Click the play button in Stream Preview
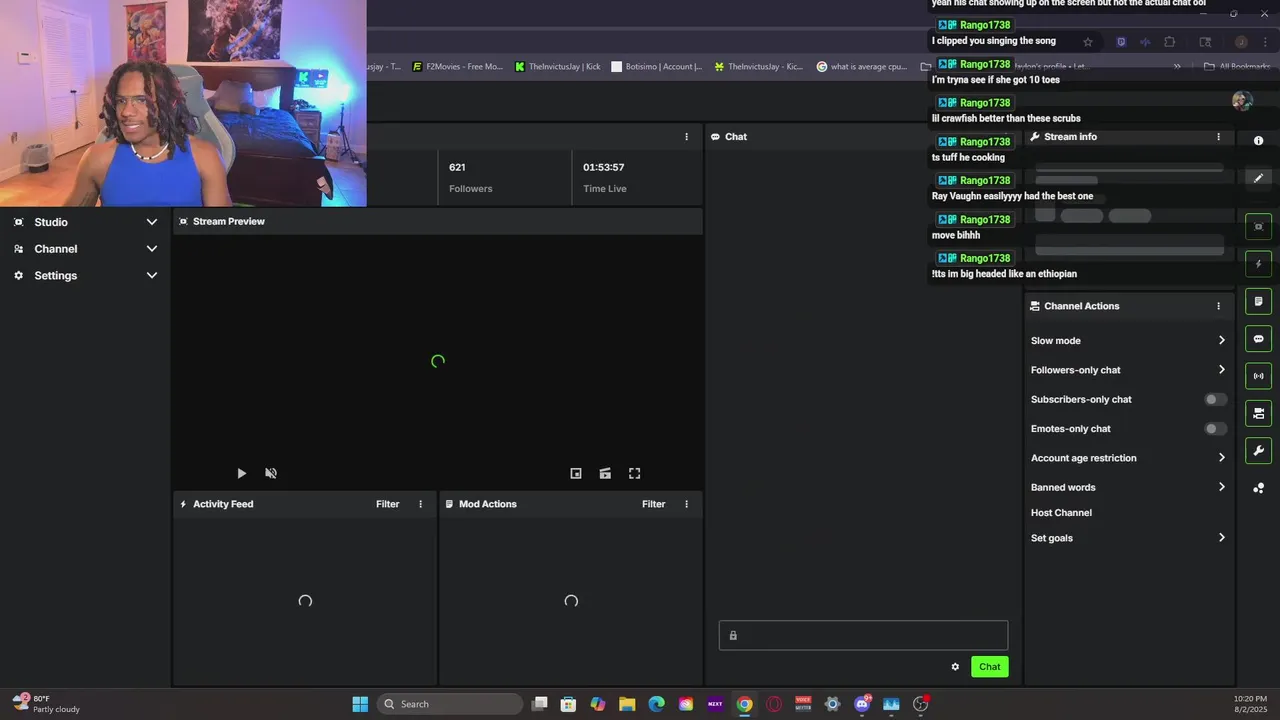Viewport: 1280px width, 720px height. click(241, 474)
